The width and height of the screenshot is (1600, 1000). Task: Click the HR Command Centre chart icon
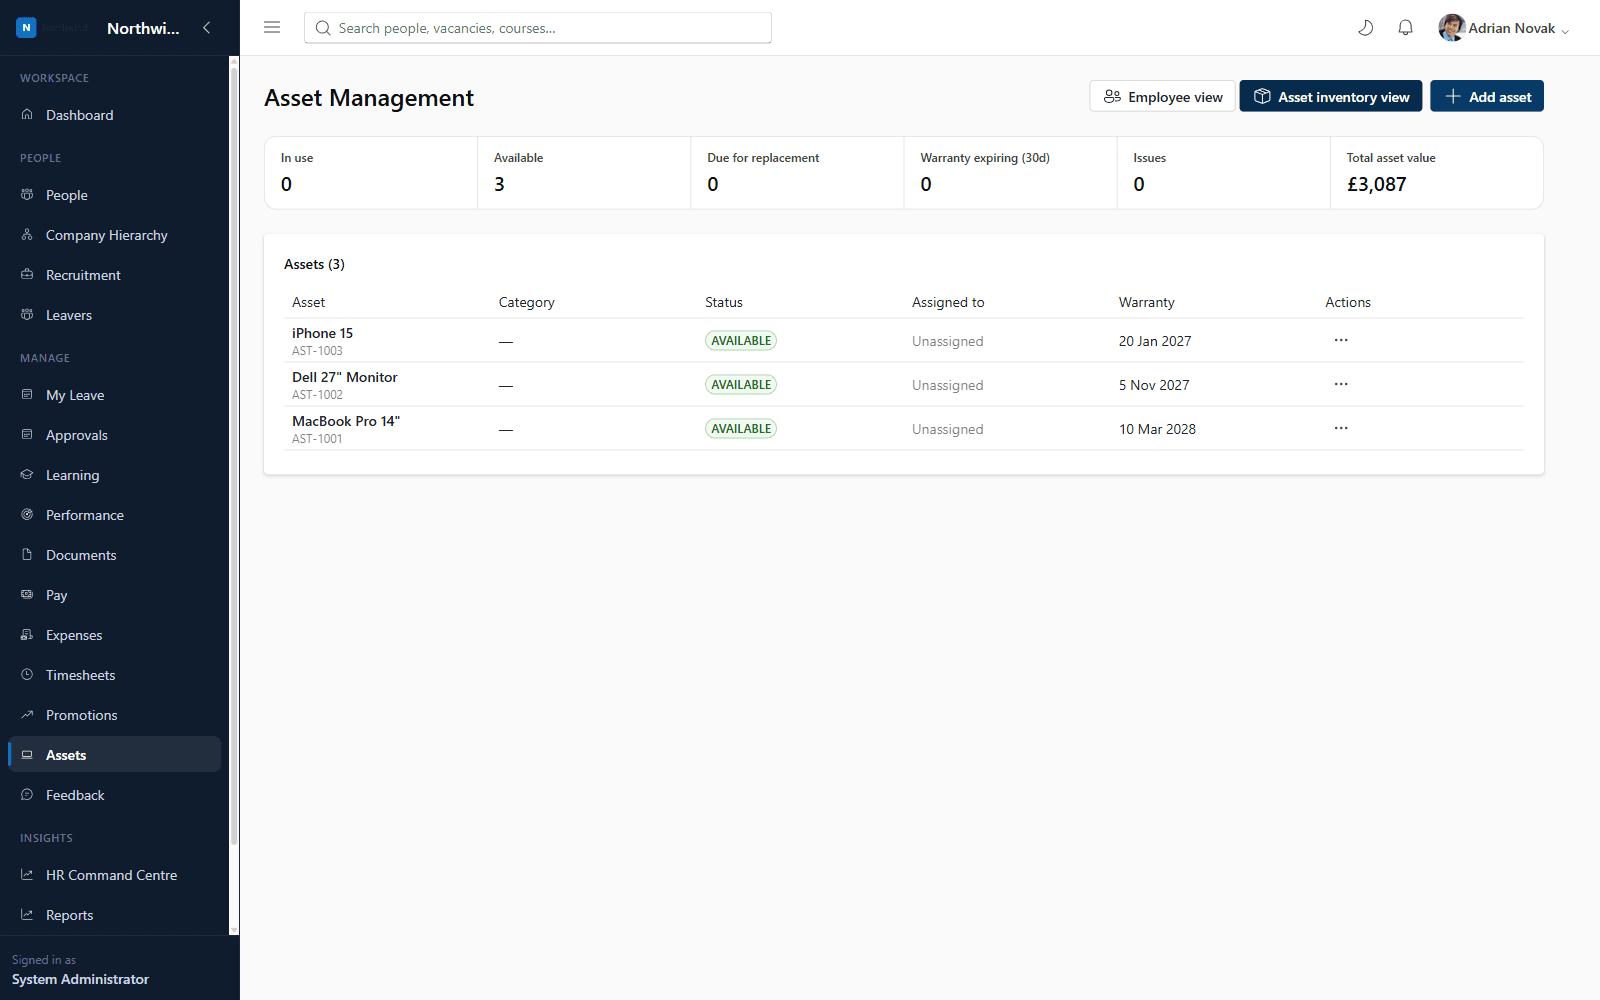27,875
